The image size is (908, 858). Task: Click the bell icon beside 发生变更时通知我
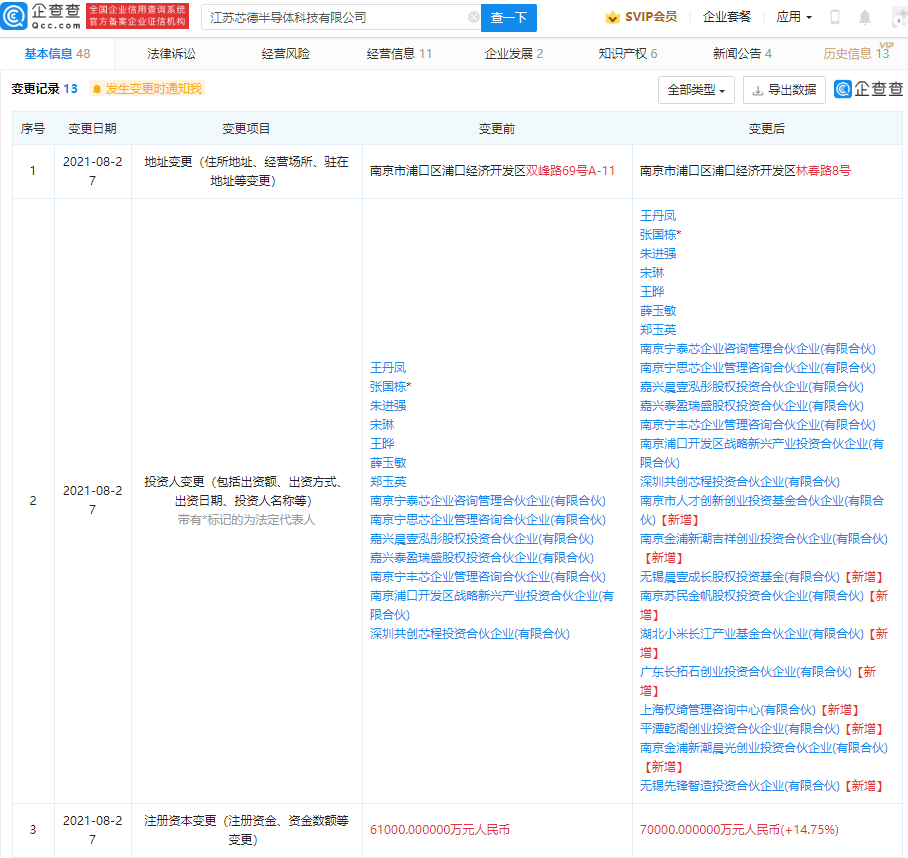pyautogui.click(x=97, y=89)
